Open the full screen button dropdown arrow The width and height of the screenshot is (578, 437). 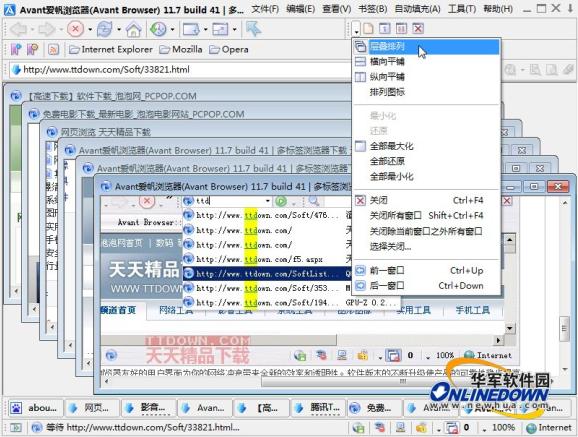234,29
